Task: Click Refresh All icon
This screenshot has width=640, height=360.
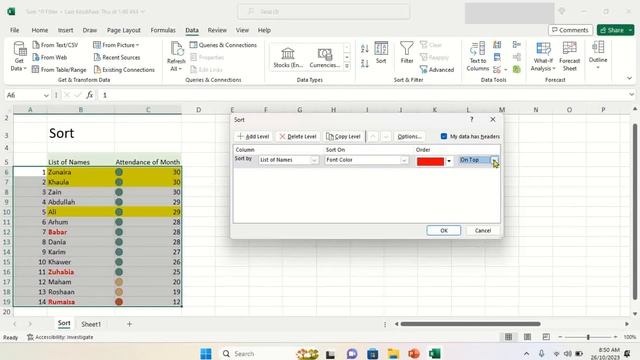Action: point(176,48)
